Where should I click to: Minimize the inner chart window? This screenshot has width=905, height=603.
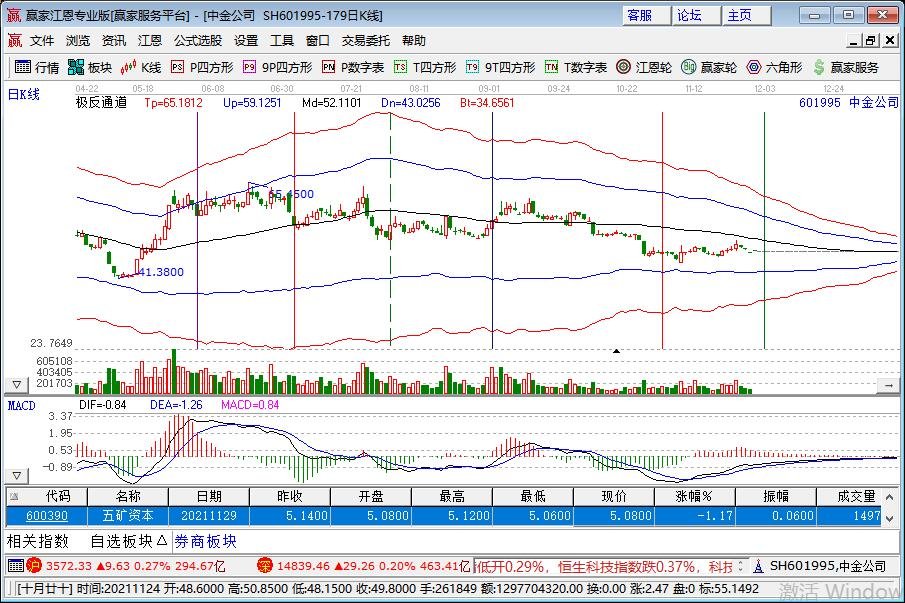(855, 40)
